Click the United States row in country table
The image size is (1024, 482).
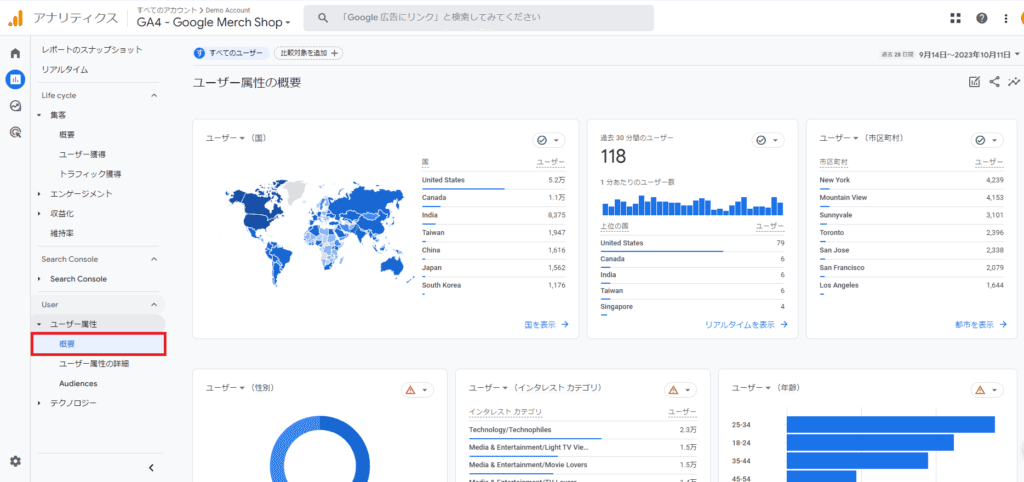click(x=494, y=181)
